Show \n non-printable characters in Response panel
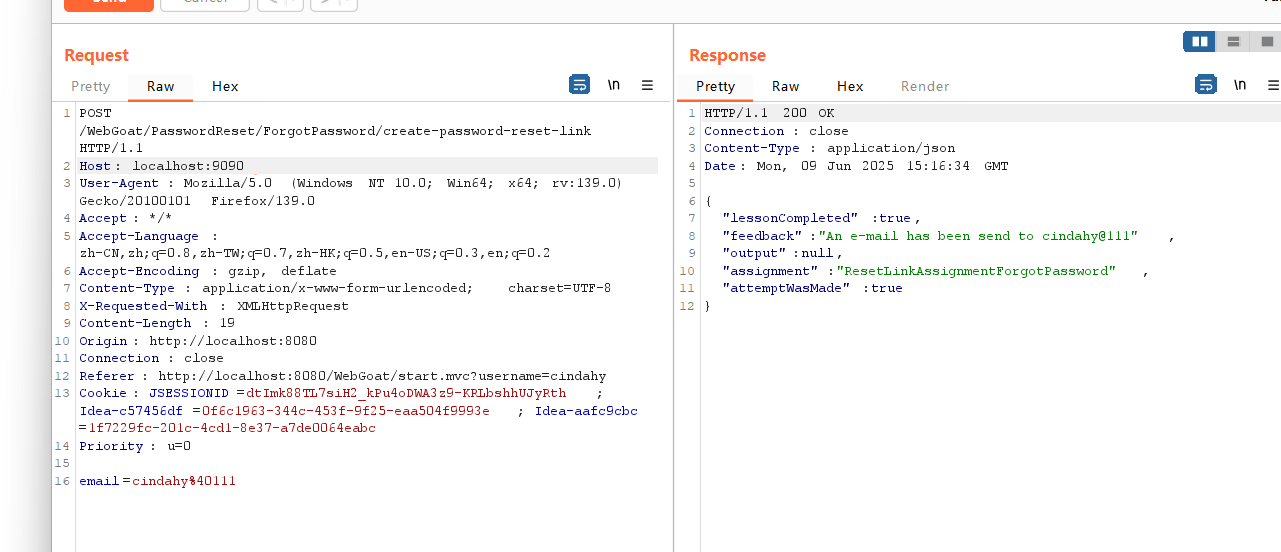The height and width of the screenshot is (552, 1281). pyautogui.click(x=1240, y=85)
